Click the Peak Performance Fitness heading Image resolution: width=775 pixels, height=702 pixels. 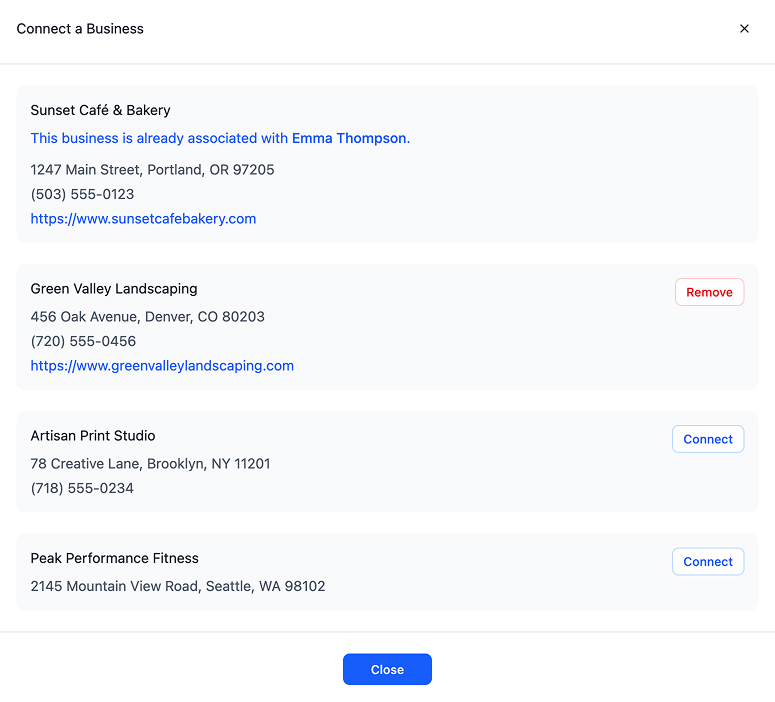(x=115, y=558)
